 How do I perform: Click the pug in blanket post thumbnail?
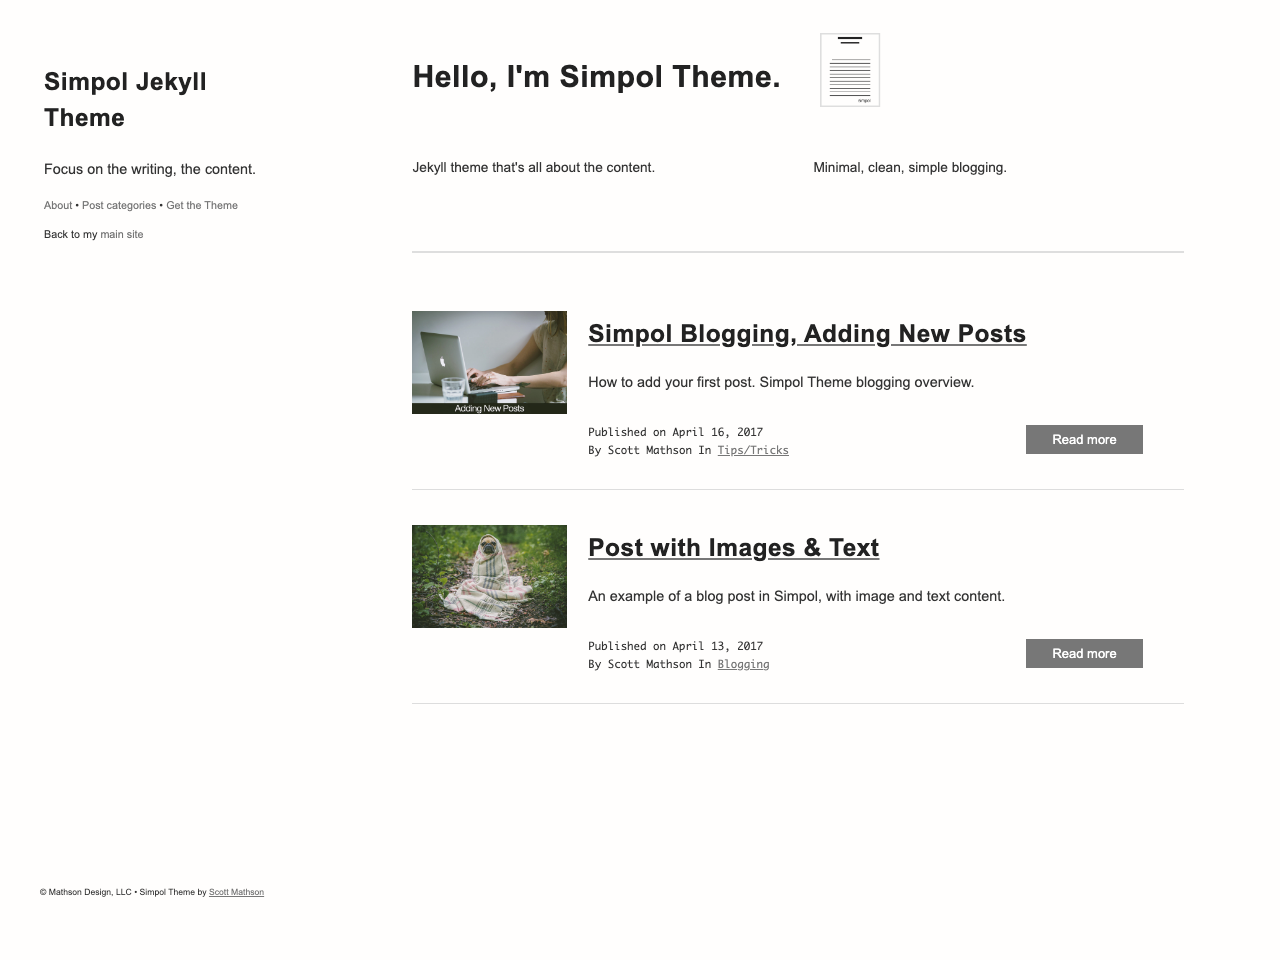pyautogui.click(x=489, y=576)
